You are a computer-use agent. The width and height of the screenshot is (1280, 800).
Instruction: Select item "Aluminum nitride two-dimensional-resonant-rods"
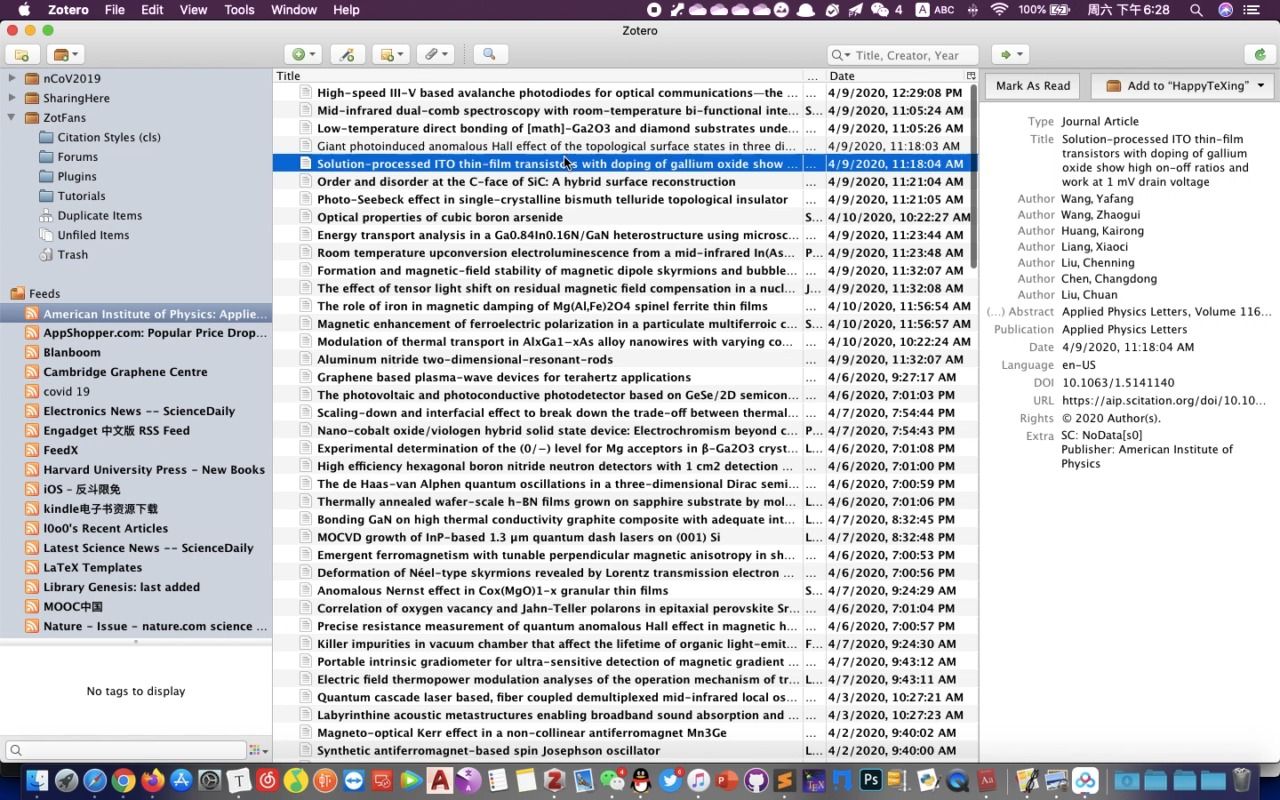465,359
